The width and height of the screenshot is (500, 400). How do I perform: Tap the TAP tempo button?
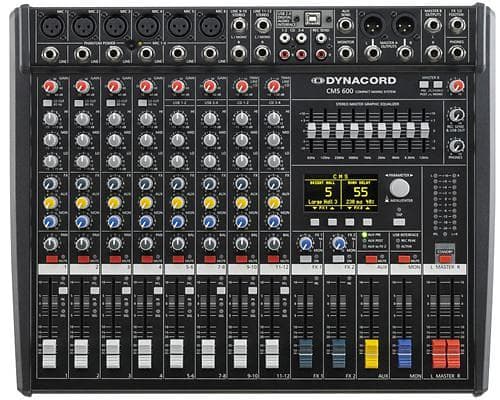point(399,222)
